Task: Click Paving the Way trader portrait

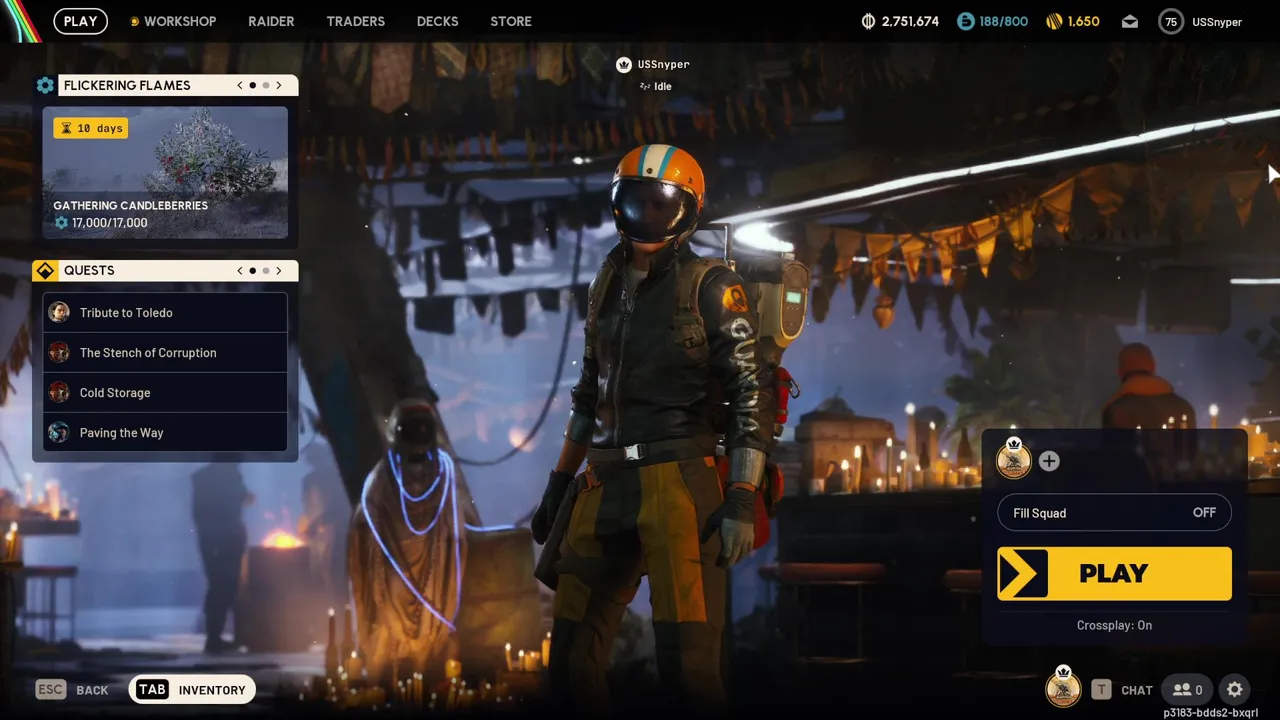Action: [59, 432]
